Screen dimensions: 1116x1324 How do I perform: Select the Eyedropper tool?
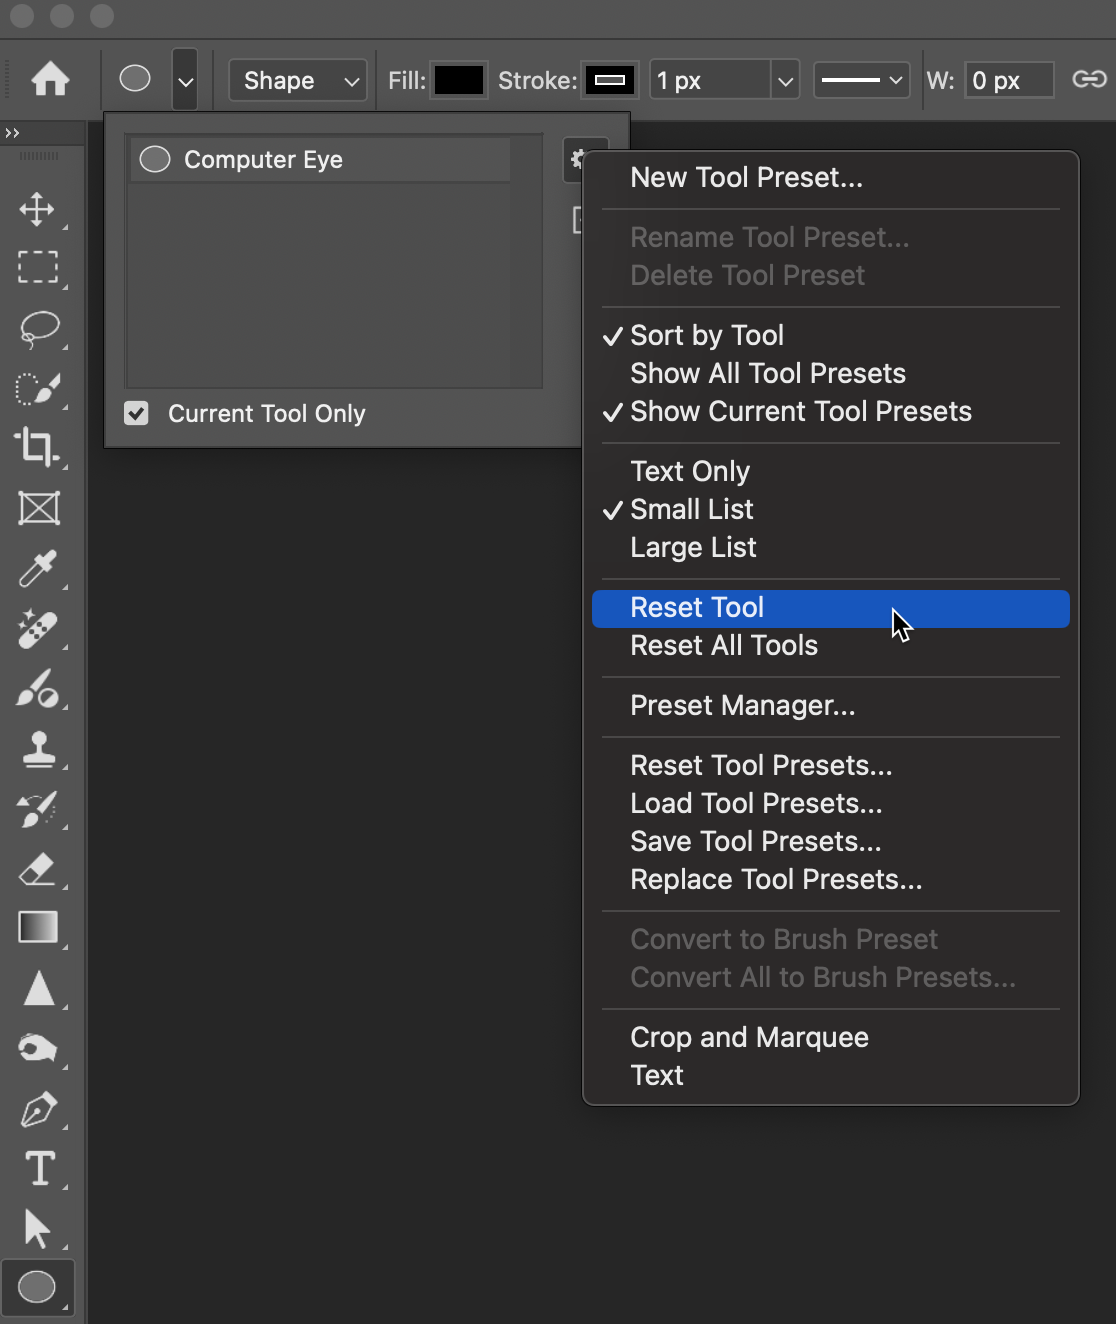(x=38, y=568)
